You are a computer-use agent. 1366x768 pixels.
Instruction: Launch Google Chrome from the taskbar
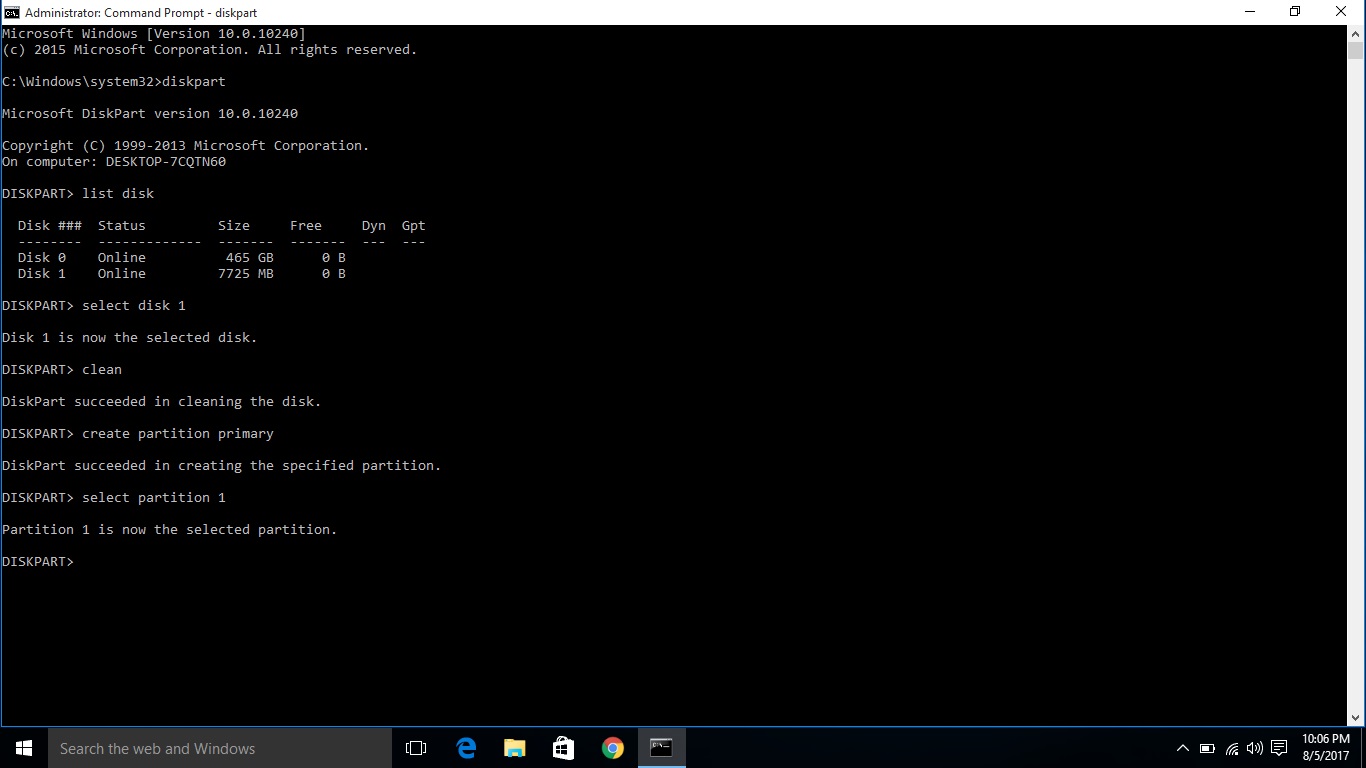coord(612,748)
